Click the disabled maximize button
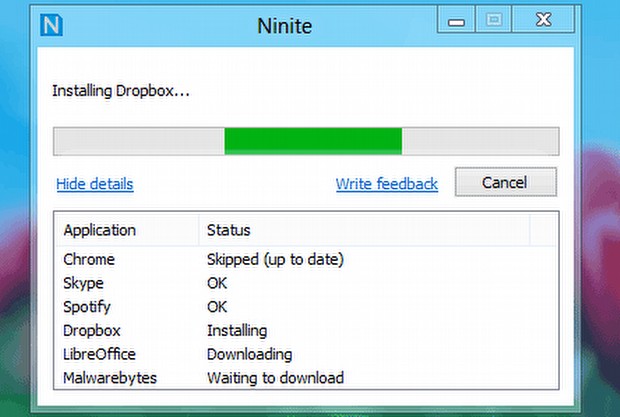Screen dimensions: 620x417 tap(493, 19)
